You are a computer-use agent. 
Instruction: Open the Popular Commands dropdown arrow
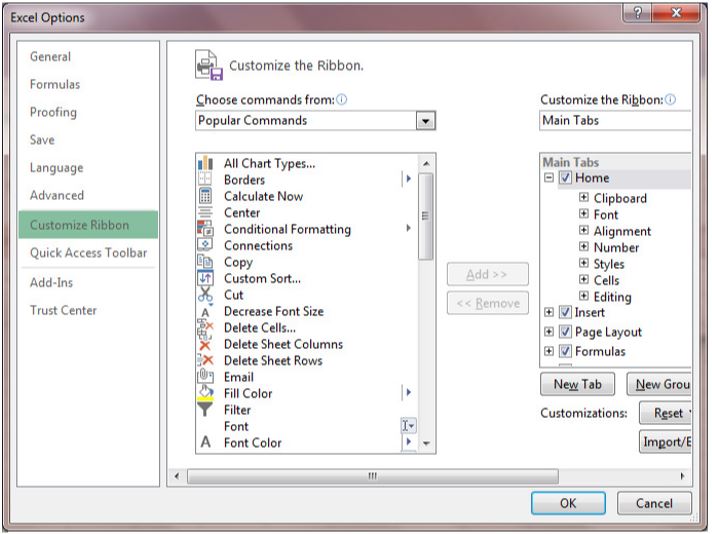pyautogui.click(x=425, y=121)
